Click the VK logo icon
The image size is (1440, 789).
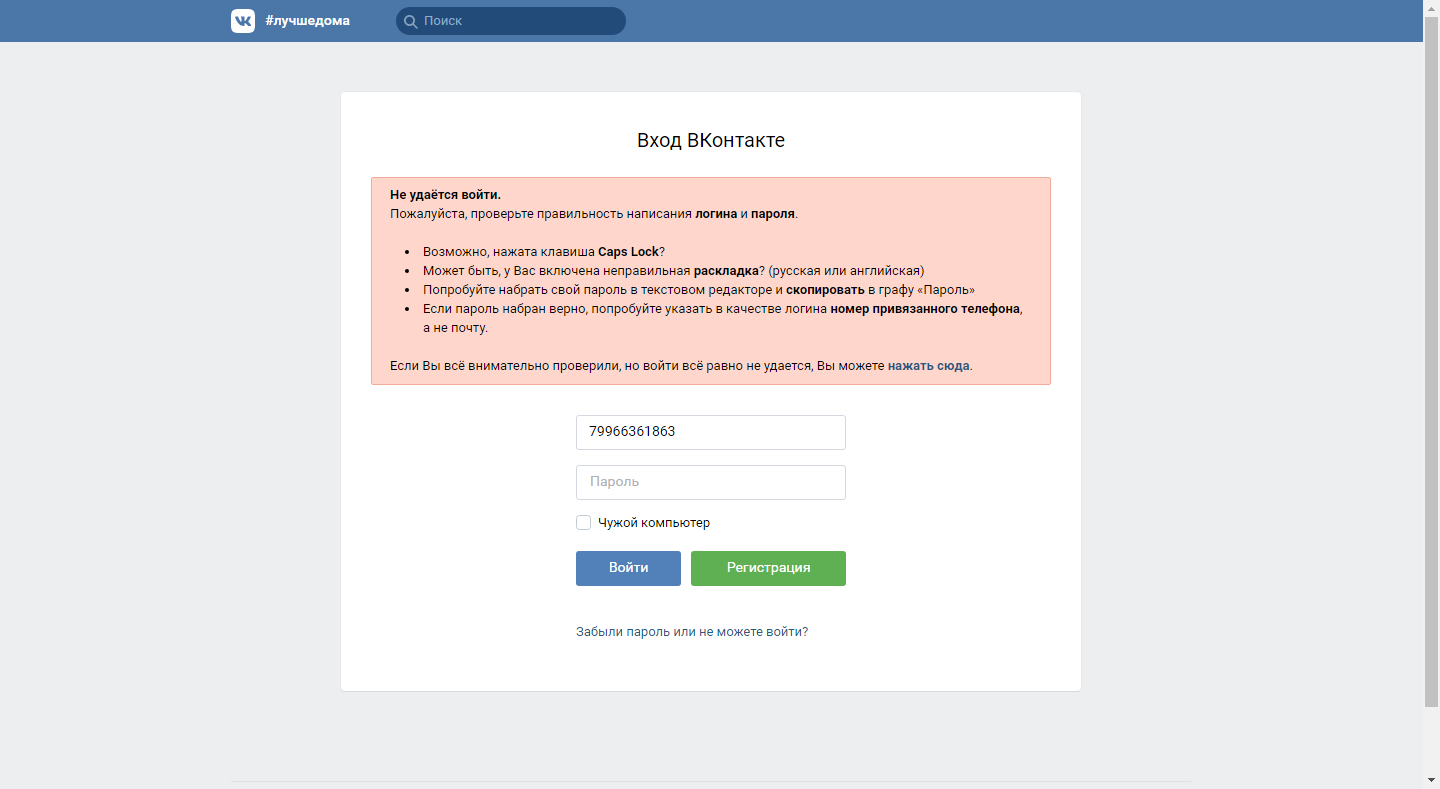(x=243, y=21)
